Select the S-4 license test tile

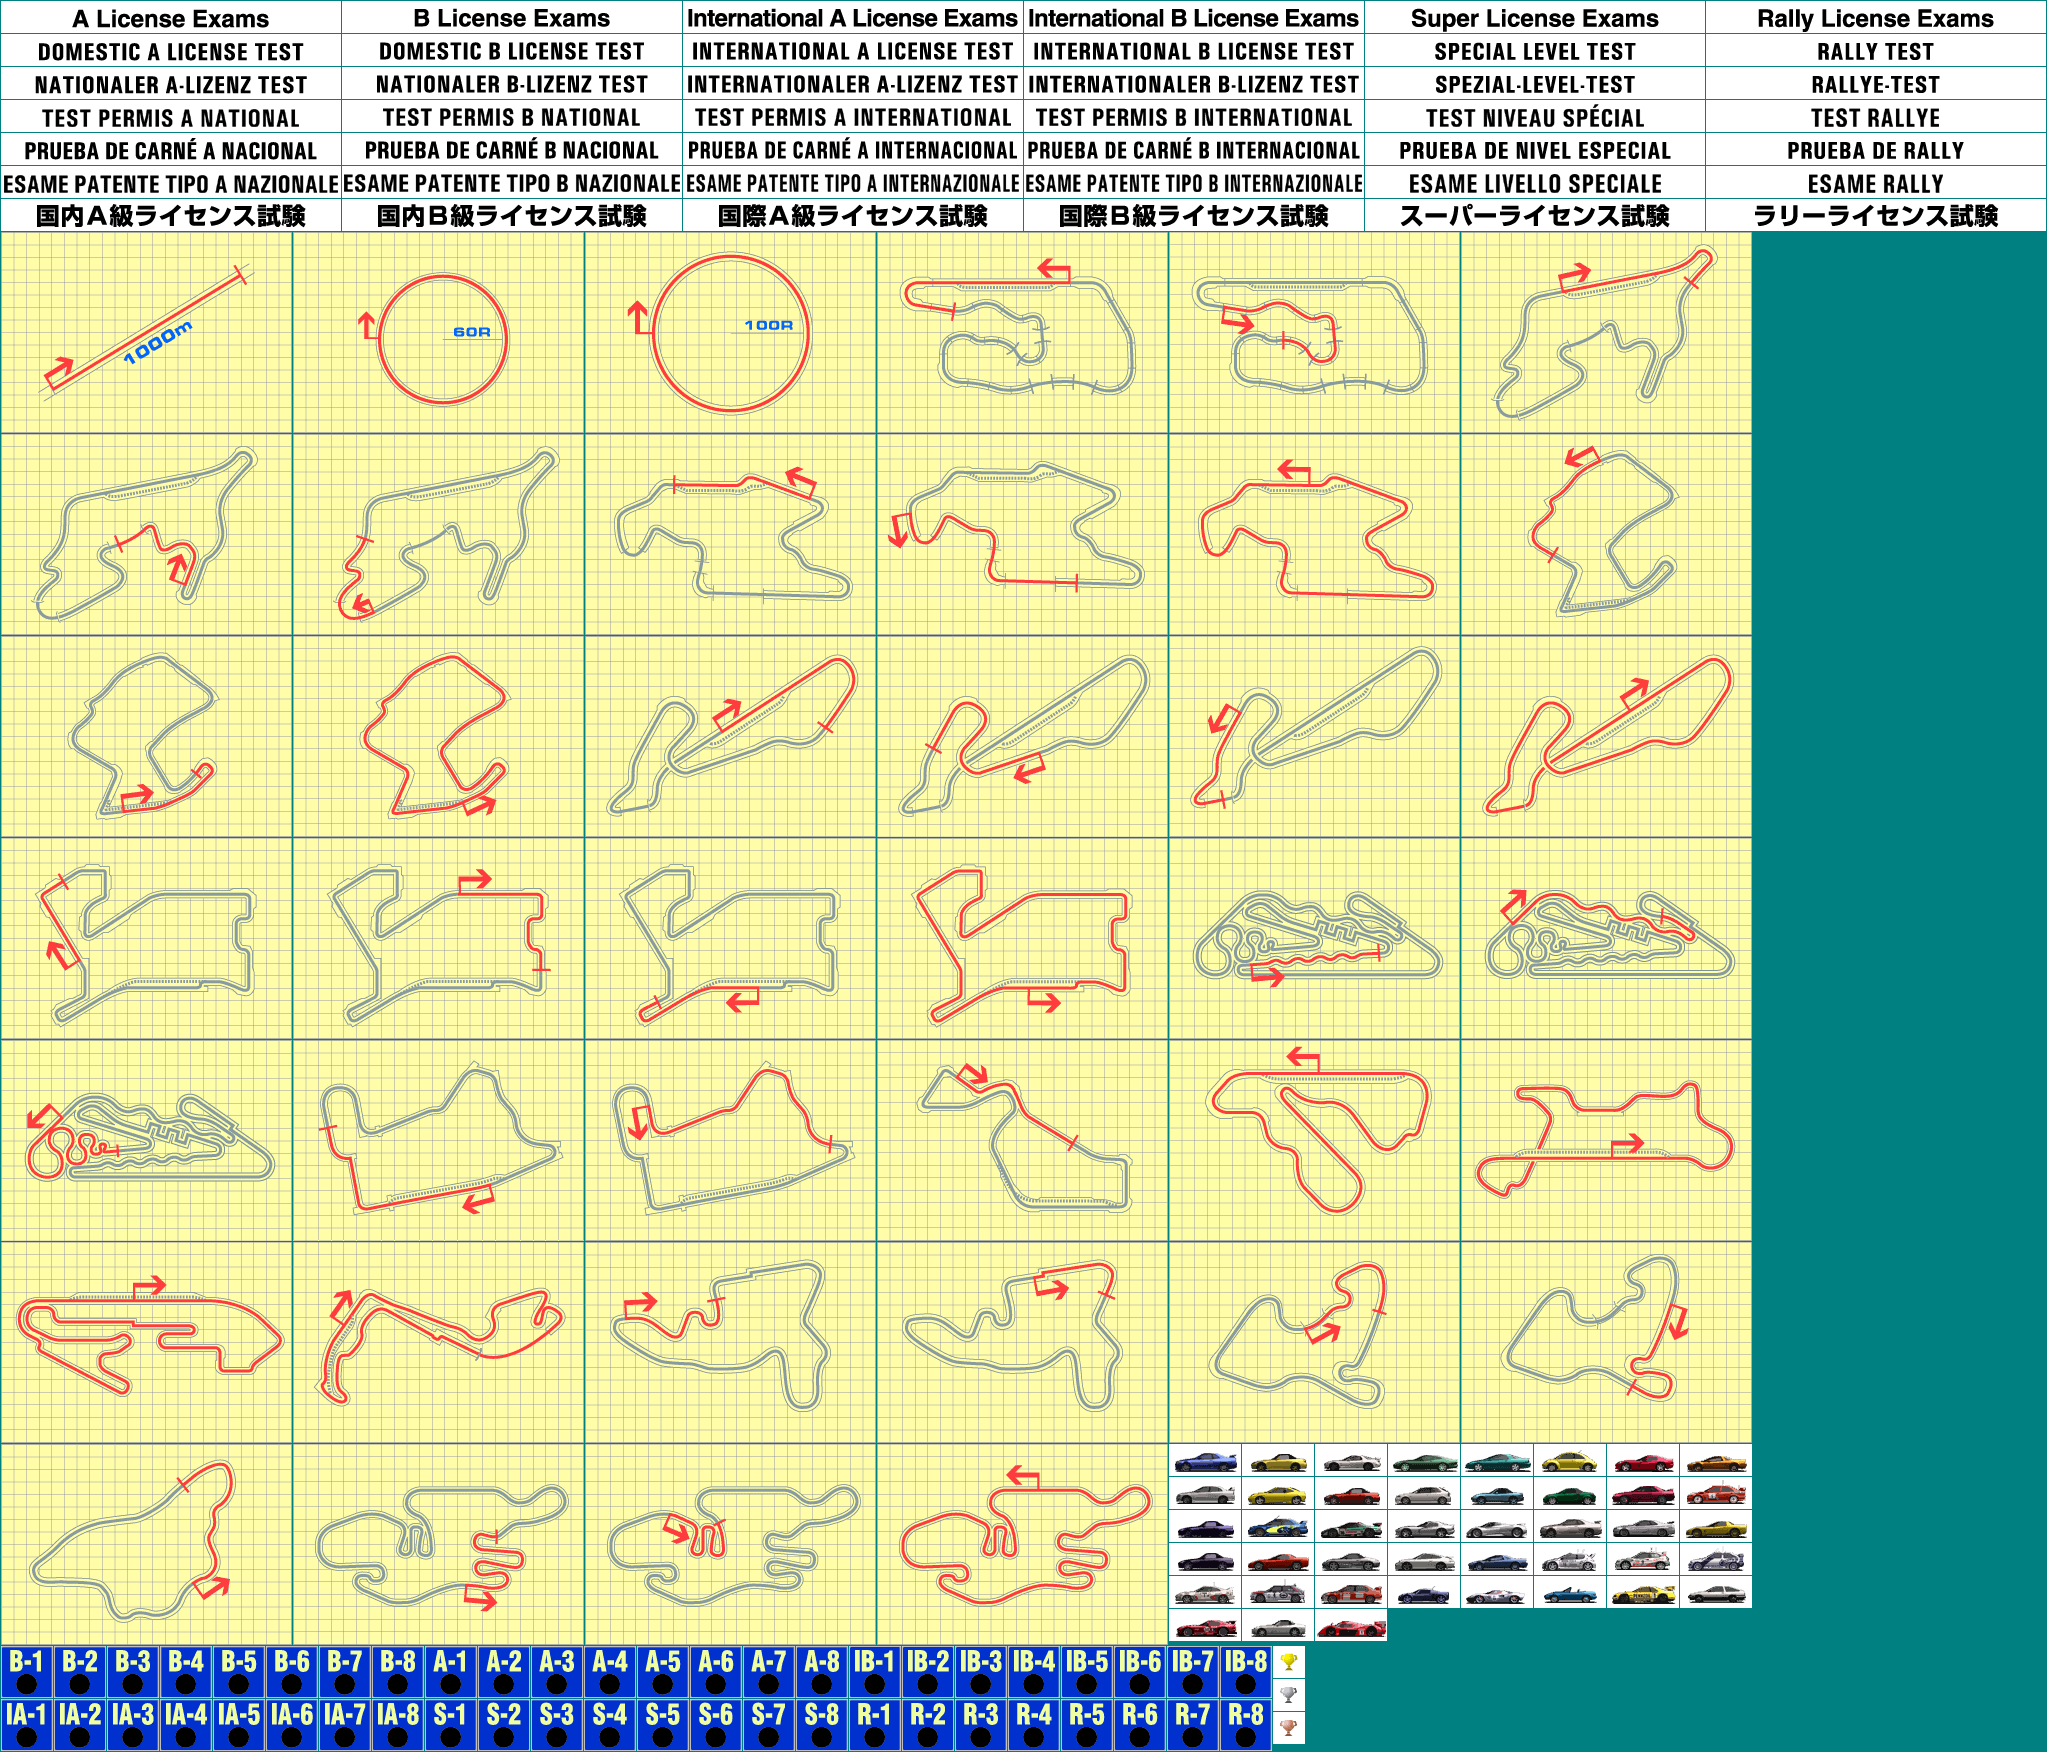point(609,1725)
